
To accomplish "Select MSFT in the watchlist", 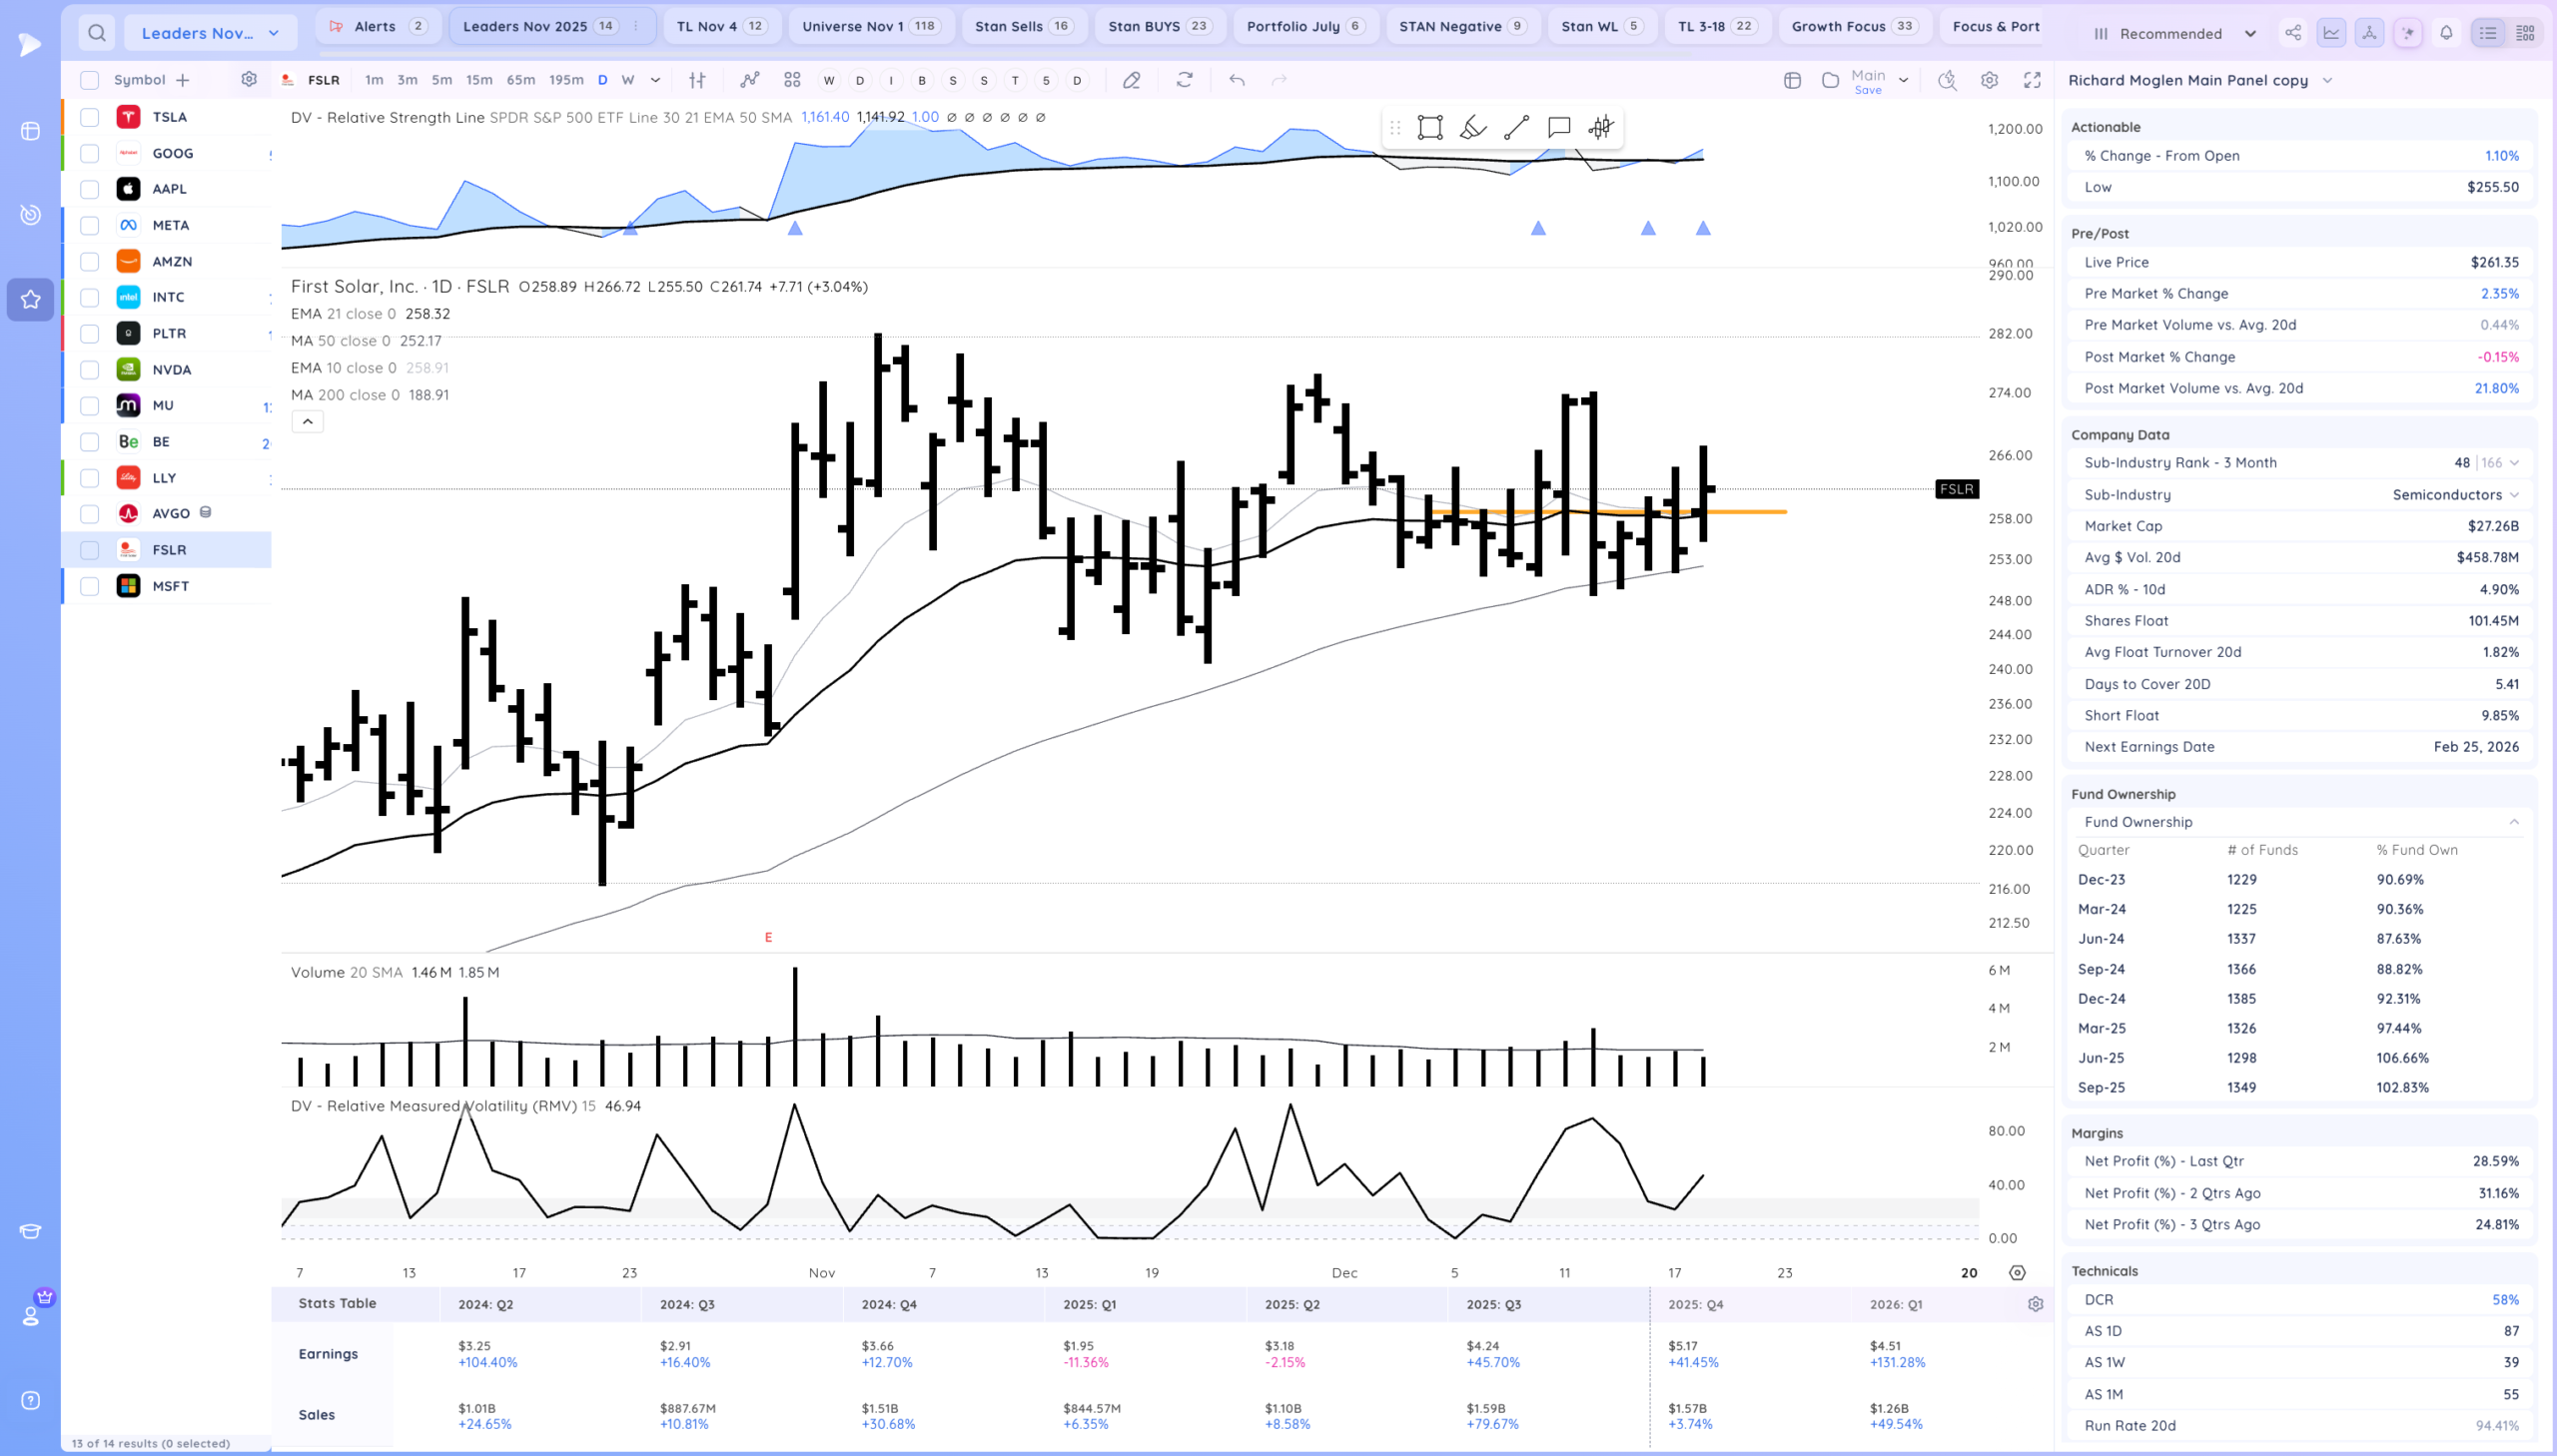I will (171, 586).
